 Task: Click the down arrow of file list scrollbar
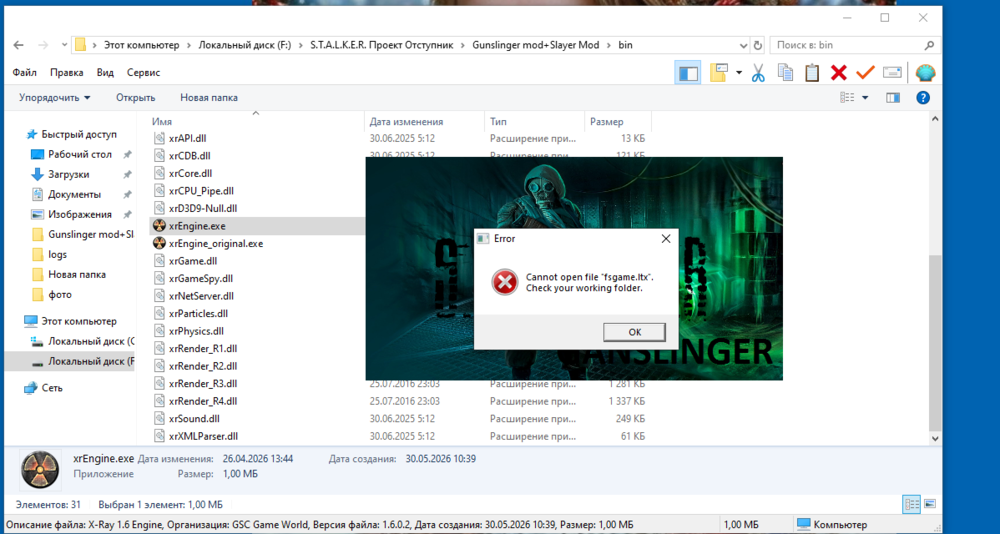[934, 438]
